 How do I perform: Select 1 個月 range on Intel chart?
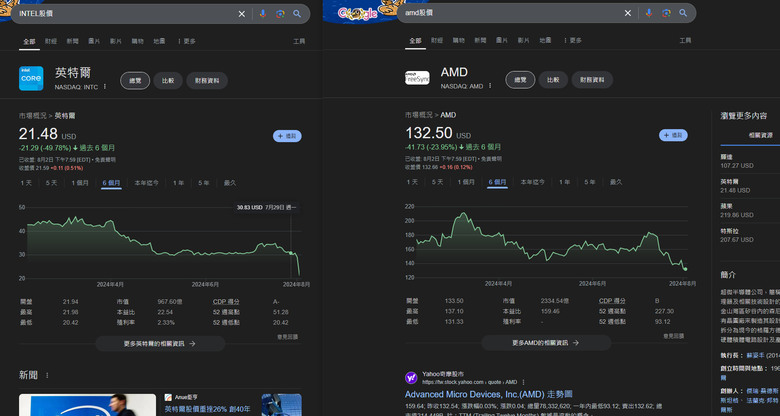[x=80, y=183]
